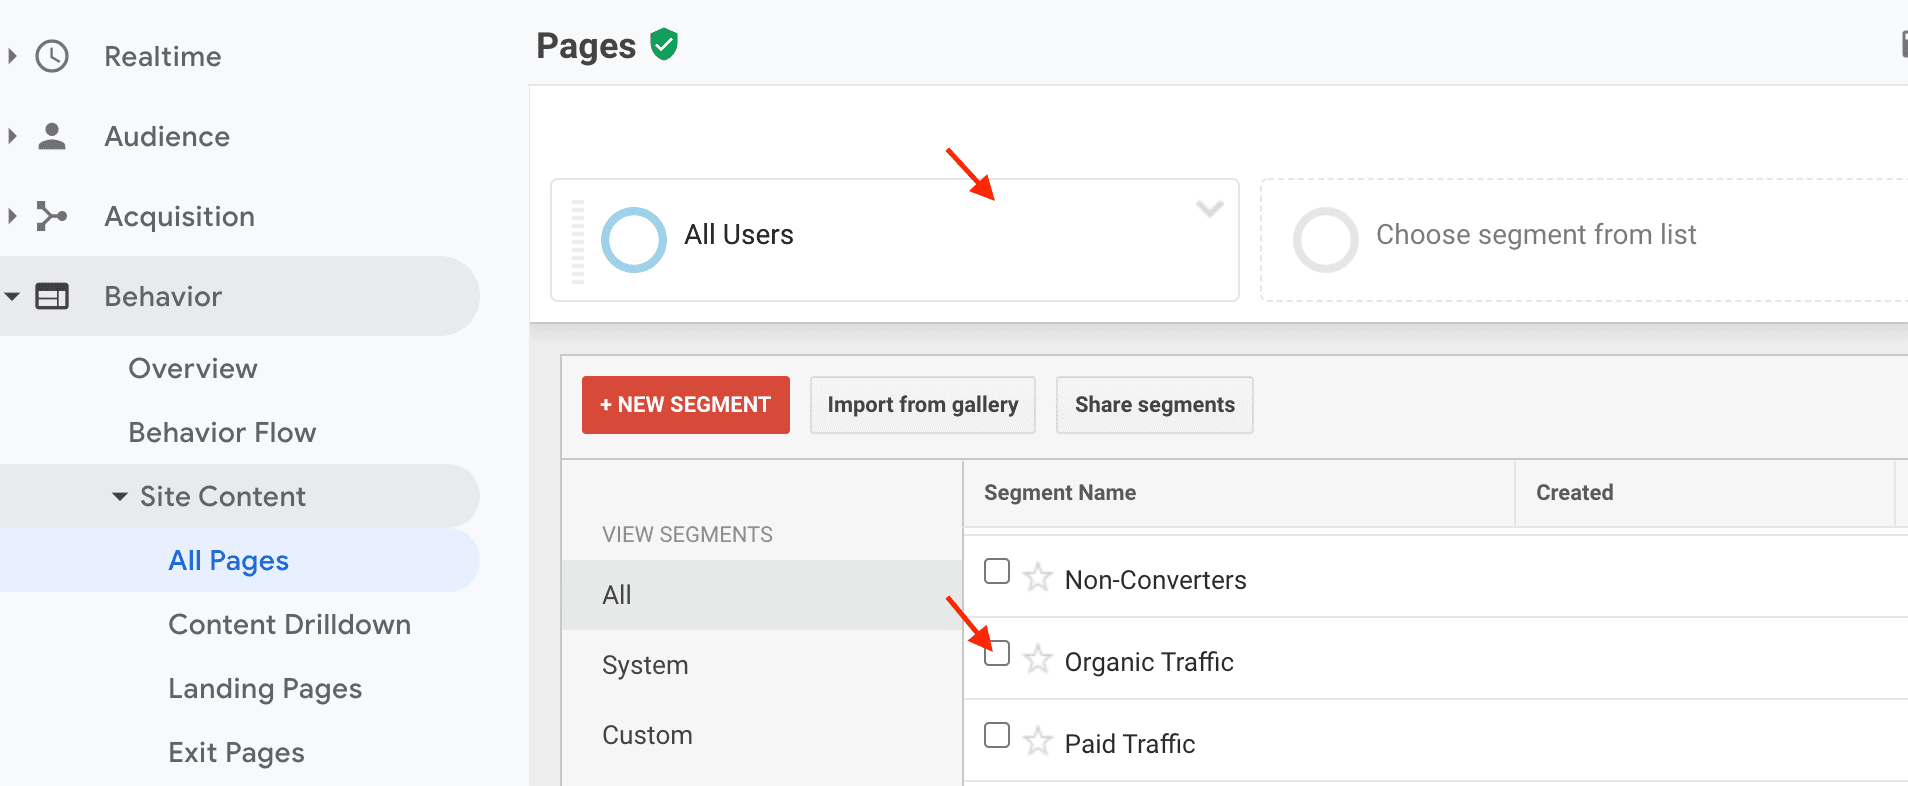Screen dimensions: 1908x786
Task: Expand the Audience section arrow
Action: click(x=12, y=136)
